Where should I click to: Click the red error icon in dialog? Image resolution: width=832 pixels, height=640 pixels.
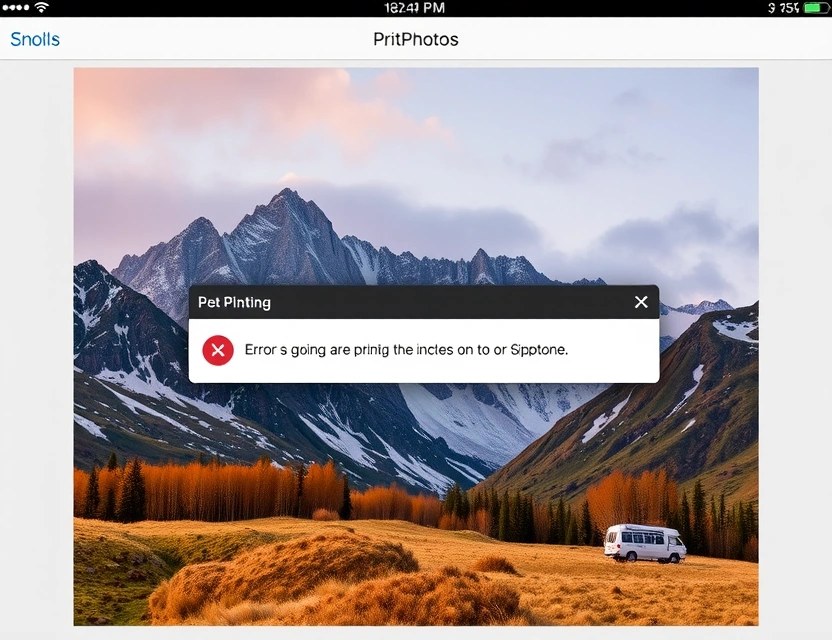(218, 350)
